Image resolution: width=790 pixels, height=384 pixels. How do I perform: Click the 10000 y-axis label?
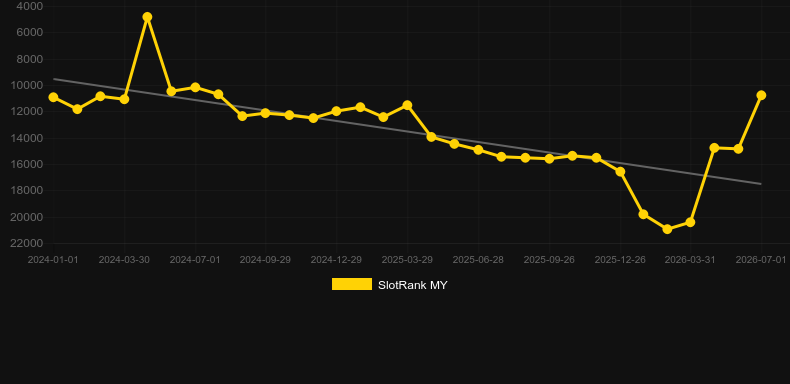[27, 86]
